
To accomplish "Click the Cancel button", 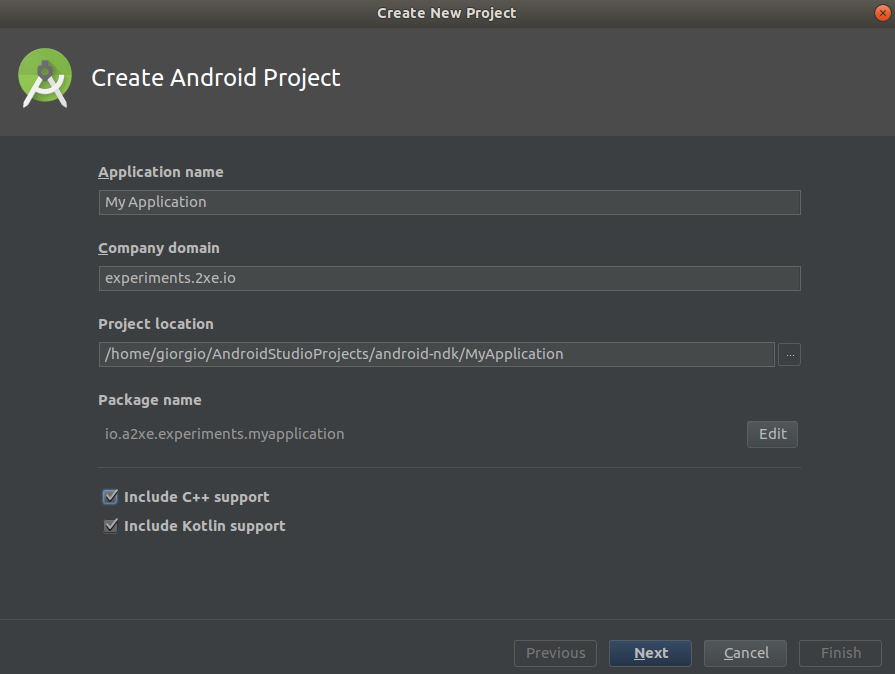I will (745, 653).
